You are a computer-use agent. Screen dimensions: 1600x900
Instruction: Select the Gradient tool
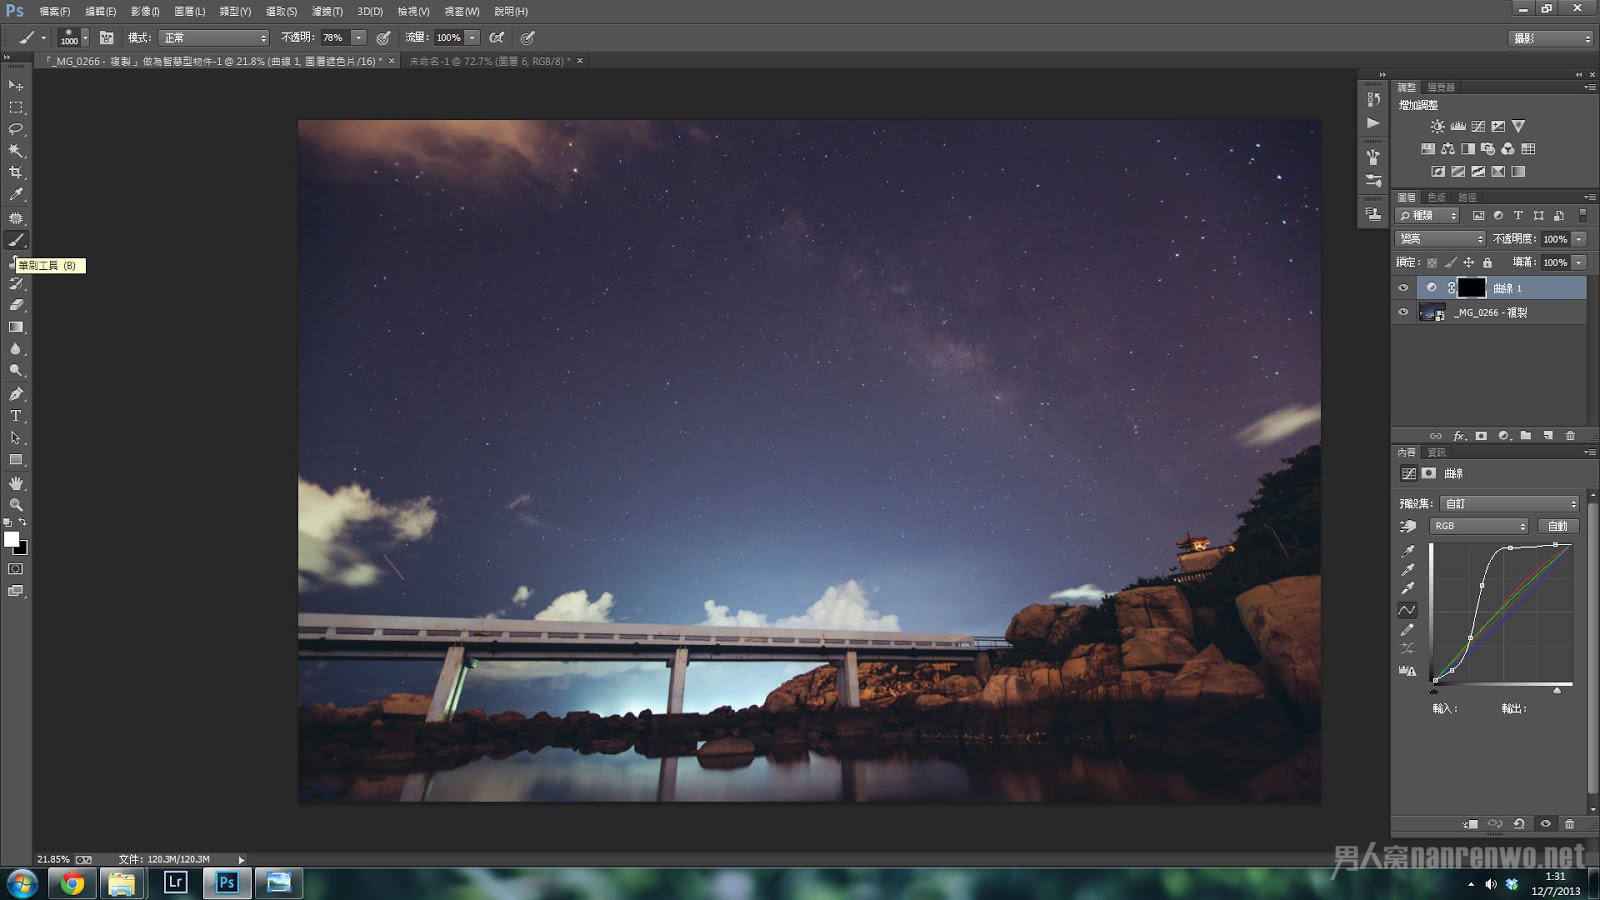tap(16, 327)
